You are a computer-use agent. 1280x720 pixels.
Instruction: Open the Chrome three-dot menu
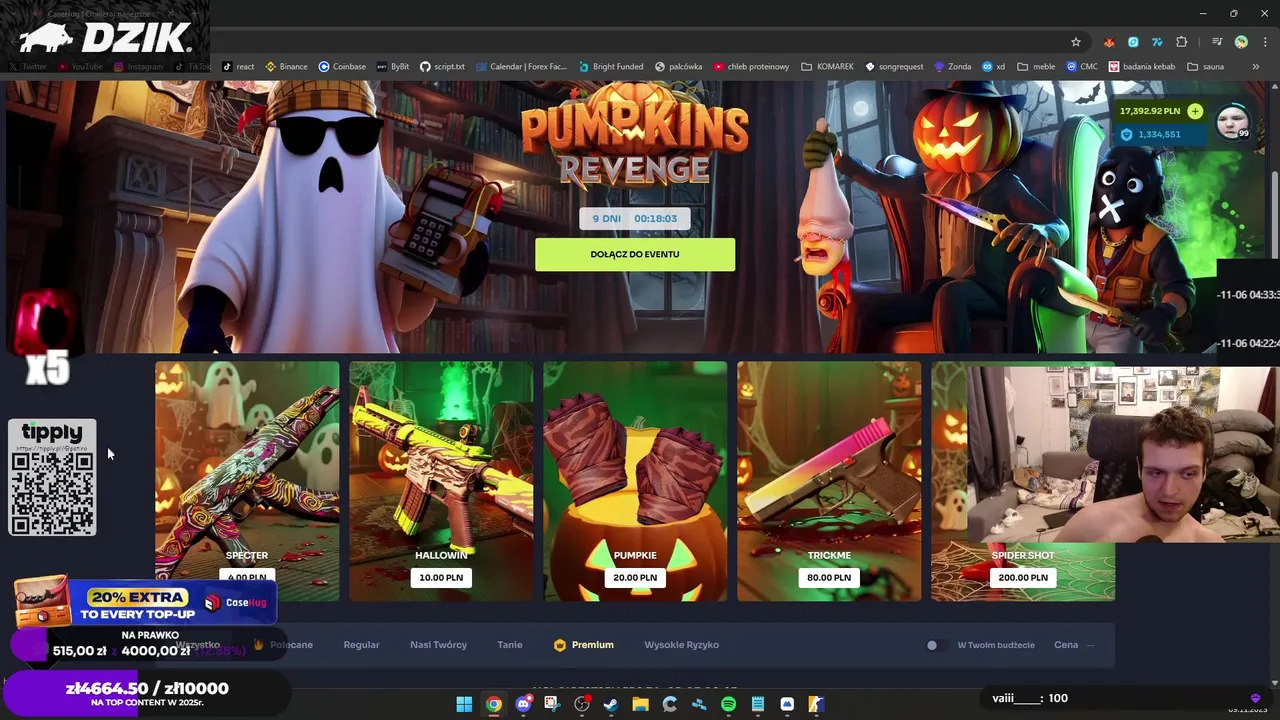coord(1265,42)
